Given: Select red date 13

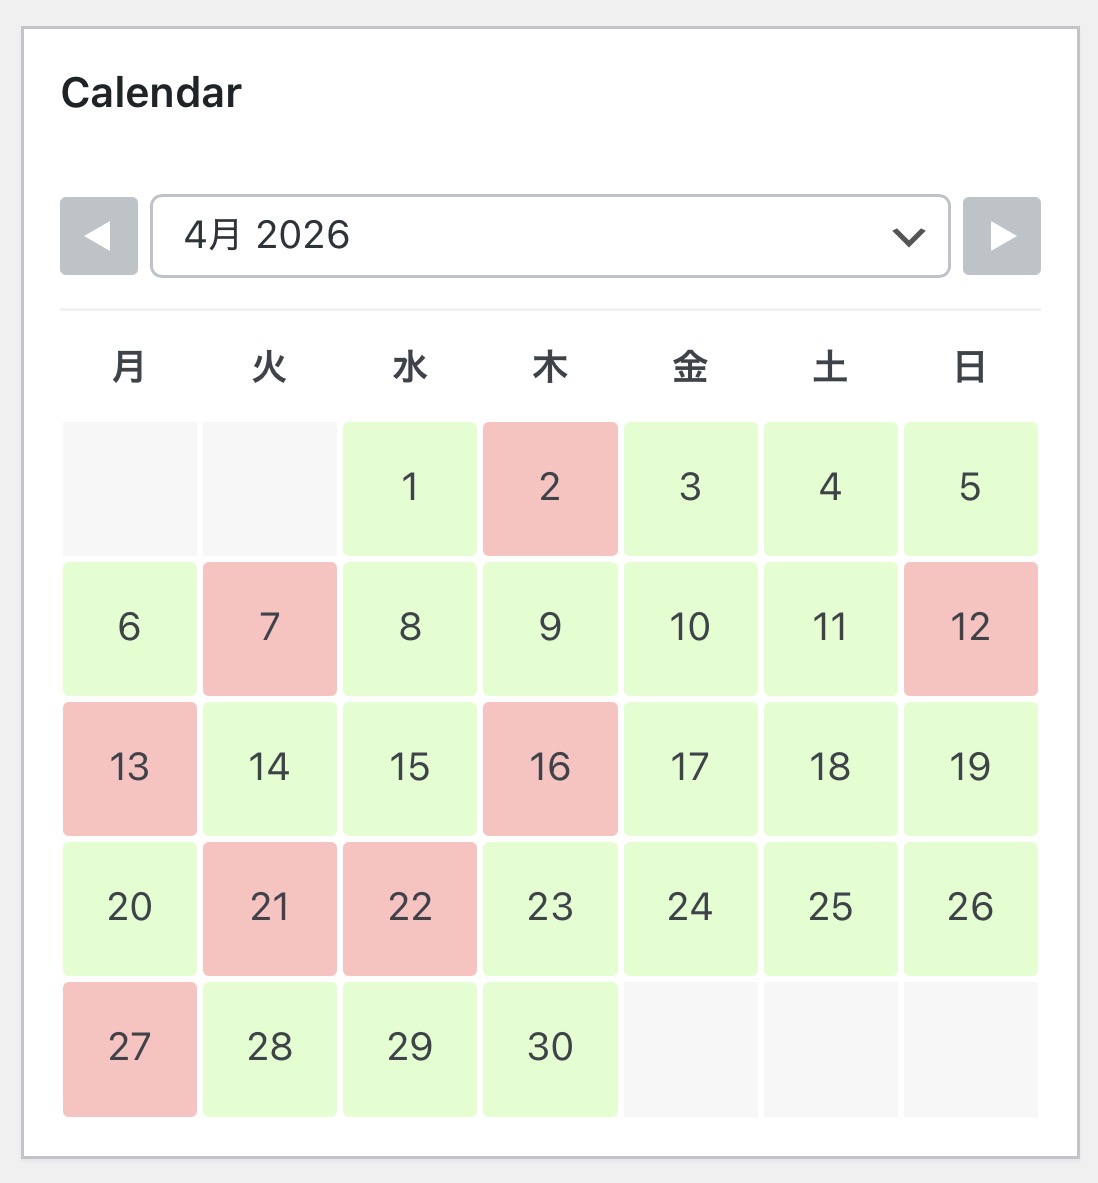Looking at the screenshot, I should click(130, 768).
